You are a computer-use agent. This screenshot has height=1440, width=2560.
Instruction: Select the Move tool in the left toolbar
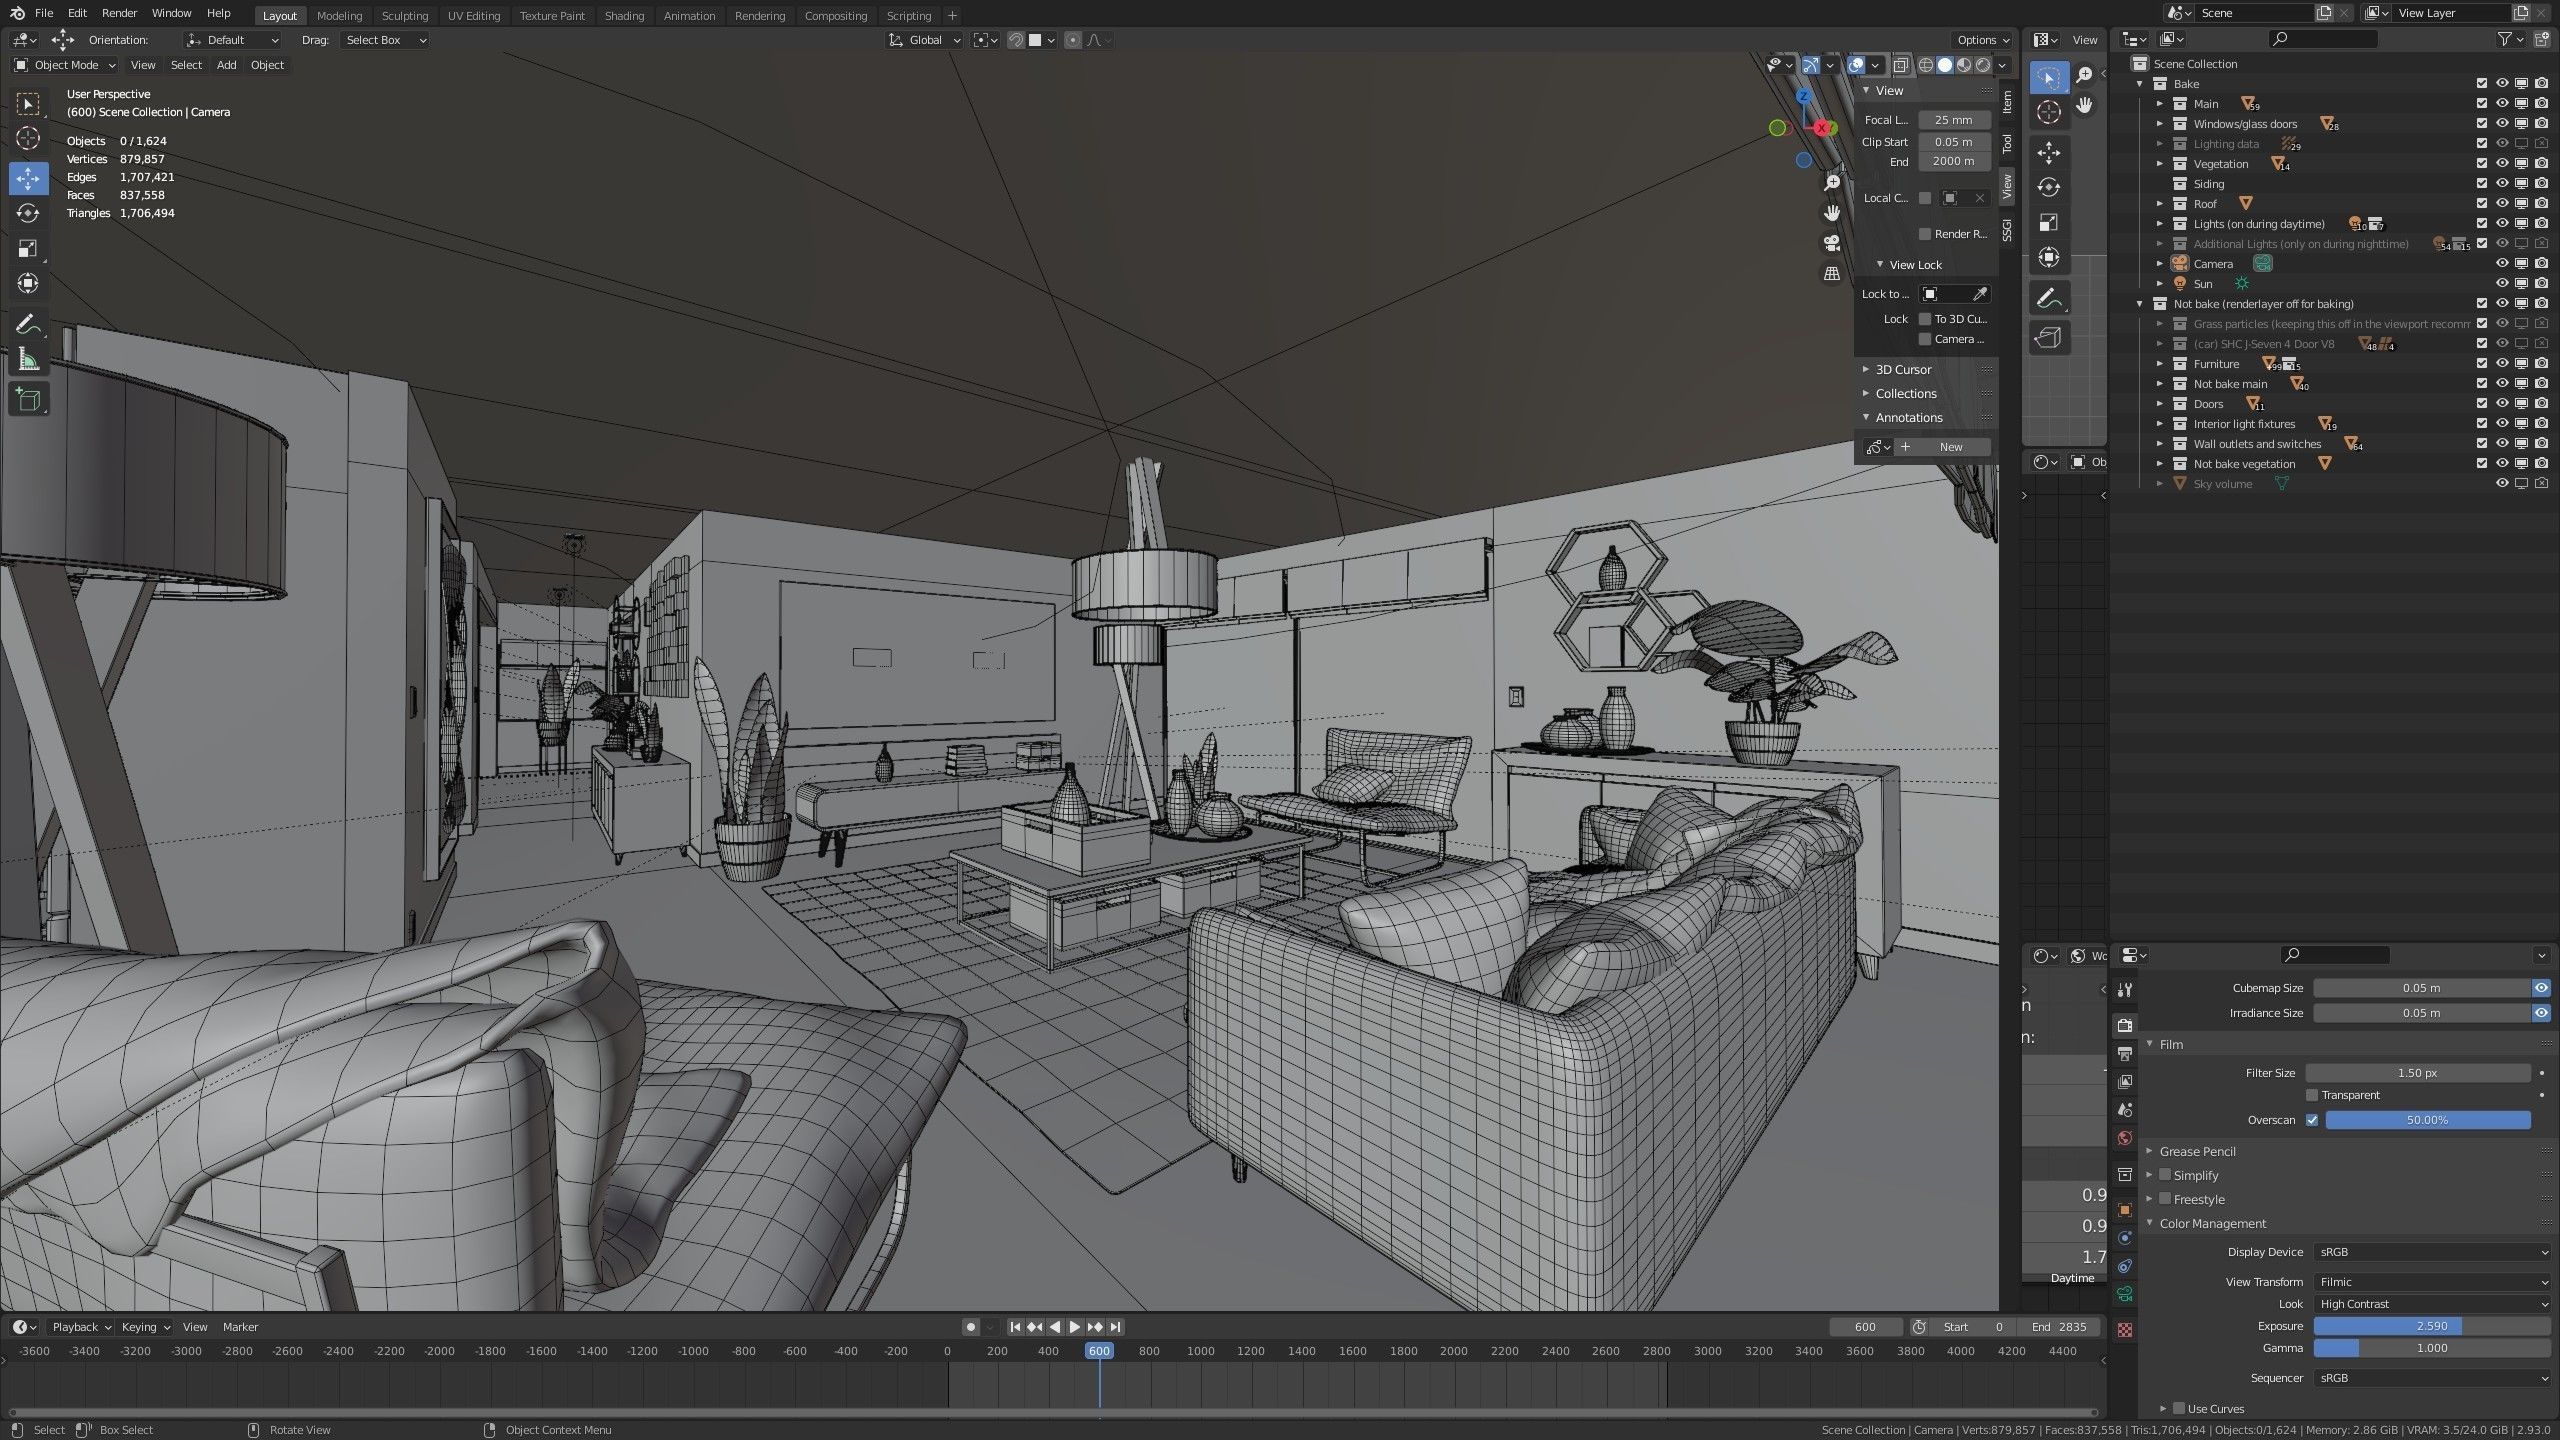coord(28,178)
